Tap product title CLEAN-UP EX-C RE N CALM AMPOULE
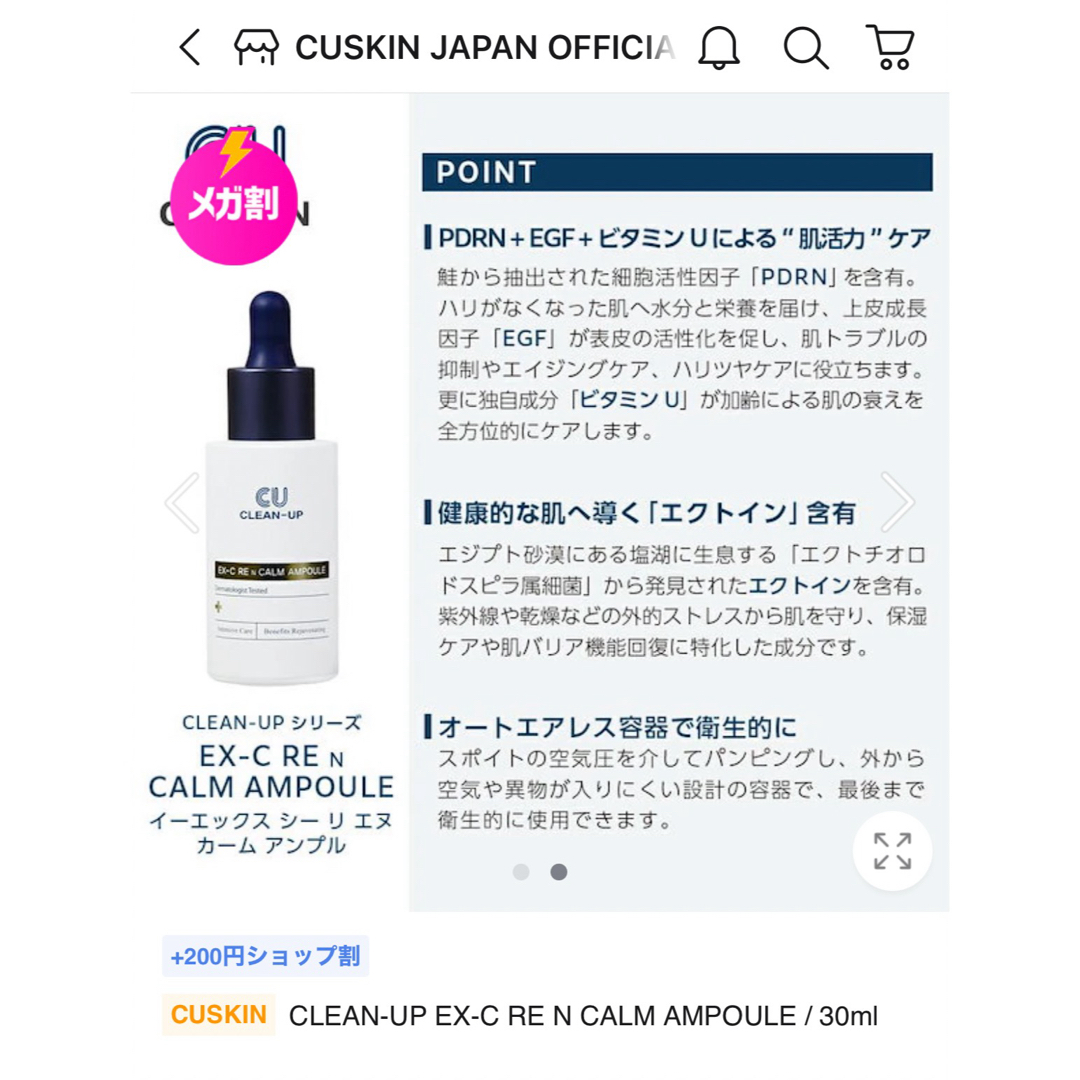The image size is (1080, 1080). pyautogui.click(x=583, y=1016)
